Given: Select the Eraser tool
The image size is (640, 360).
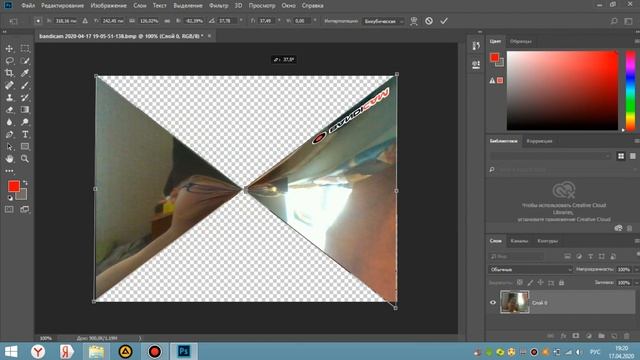Looking at the screenshot, I should tap(9, 110).
